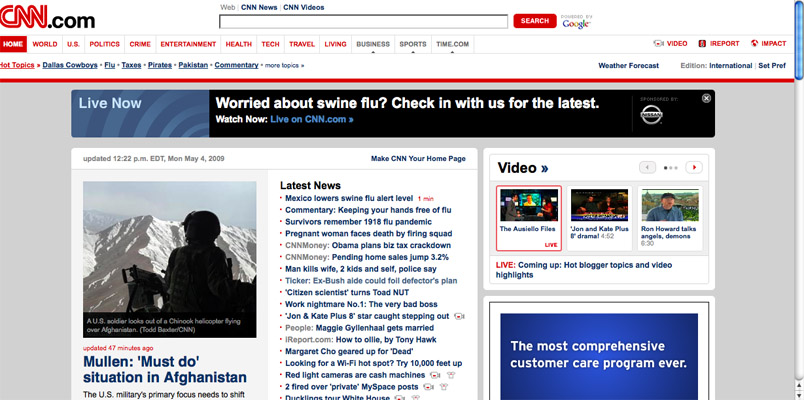Switch to International edition
Viewport: 804px width, 400px height.
731,66
